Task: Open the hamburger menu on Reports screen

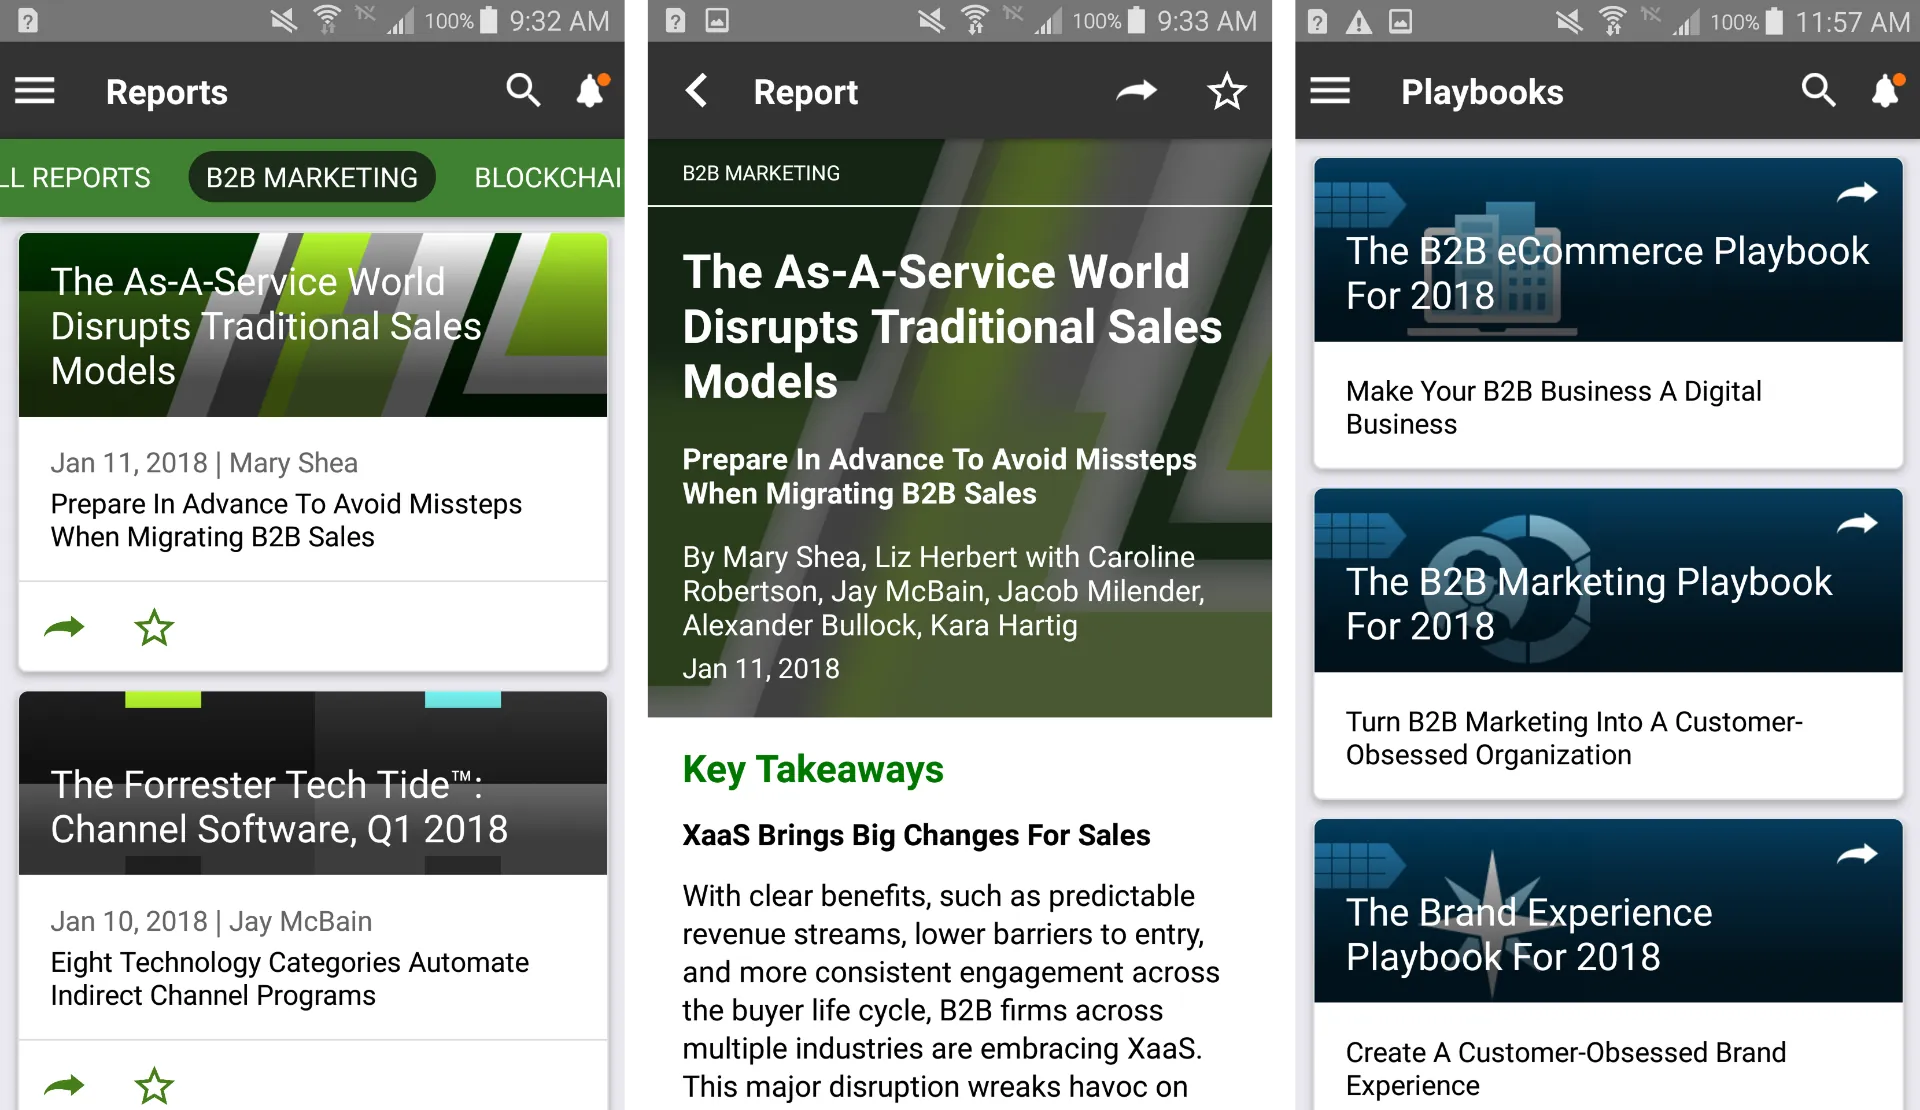Action: (35, 92)
